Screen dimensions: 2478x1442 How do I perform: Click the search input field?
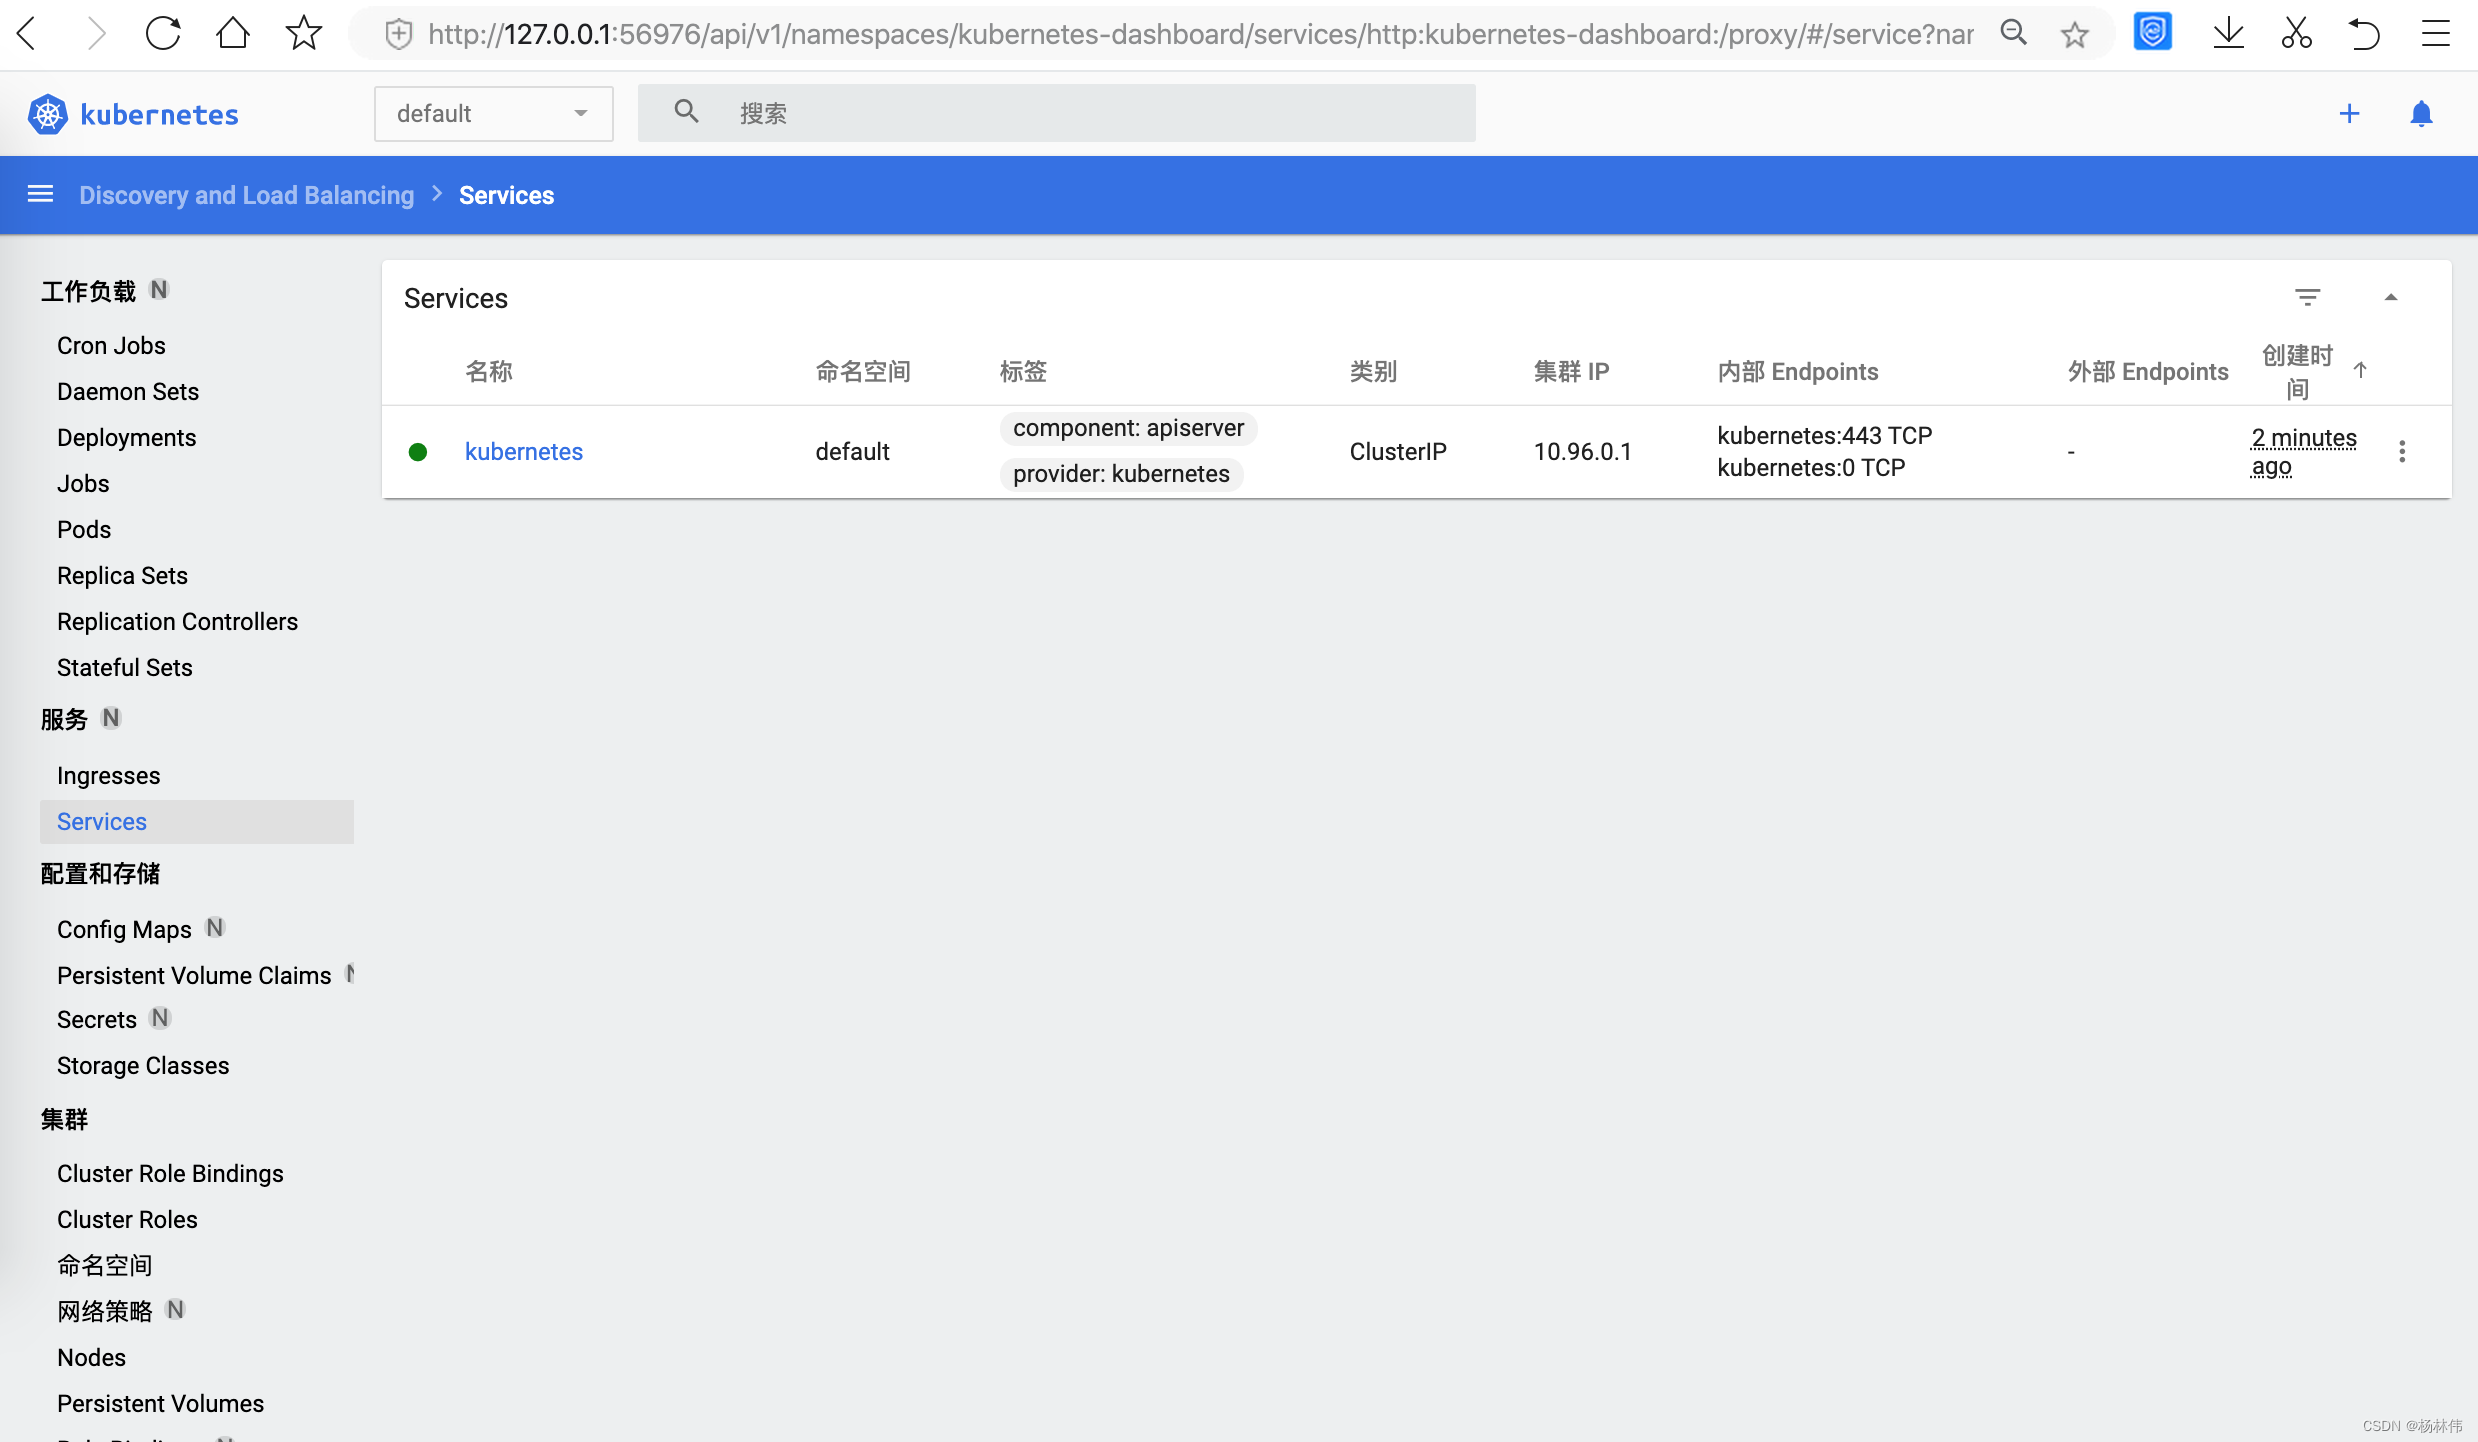coord(1100,114)
